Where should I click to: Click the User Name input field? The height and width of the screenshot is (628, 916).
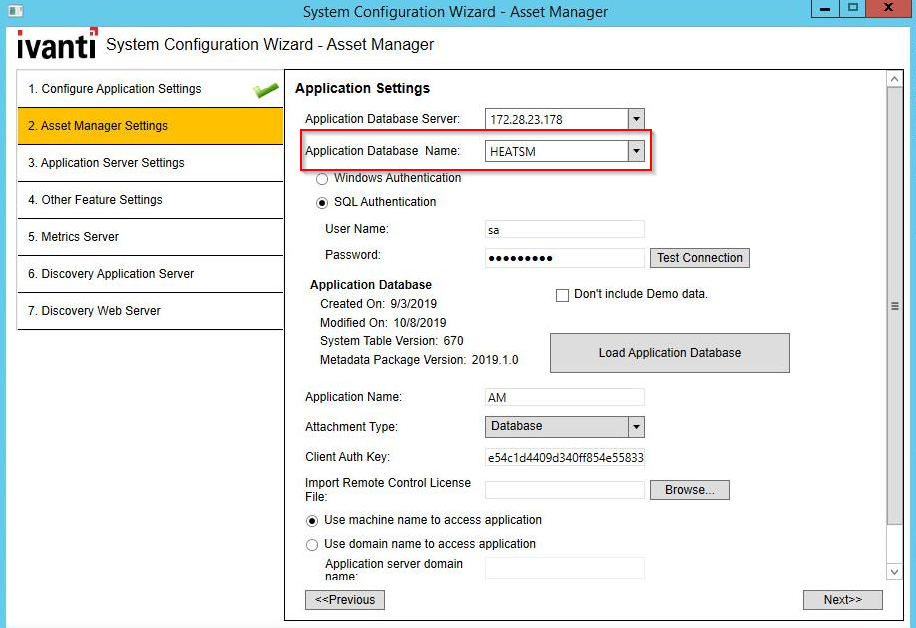pyautogui.click(x=564, y=228)
